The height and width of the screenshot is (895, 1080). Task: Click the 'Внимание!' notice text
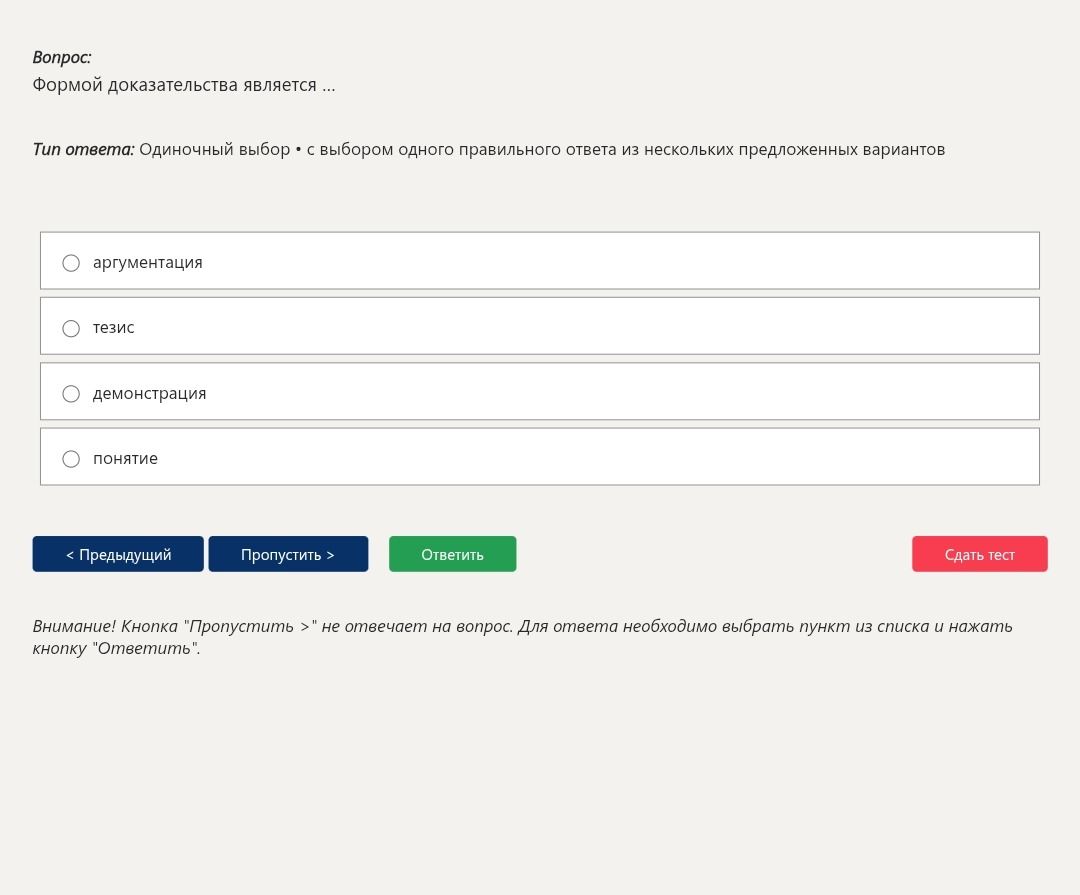[x=74, y=626]
